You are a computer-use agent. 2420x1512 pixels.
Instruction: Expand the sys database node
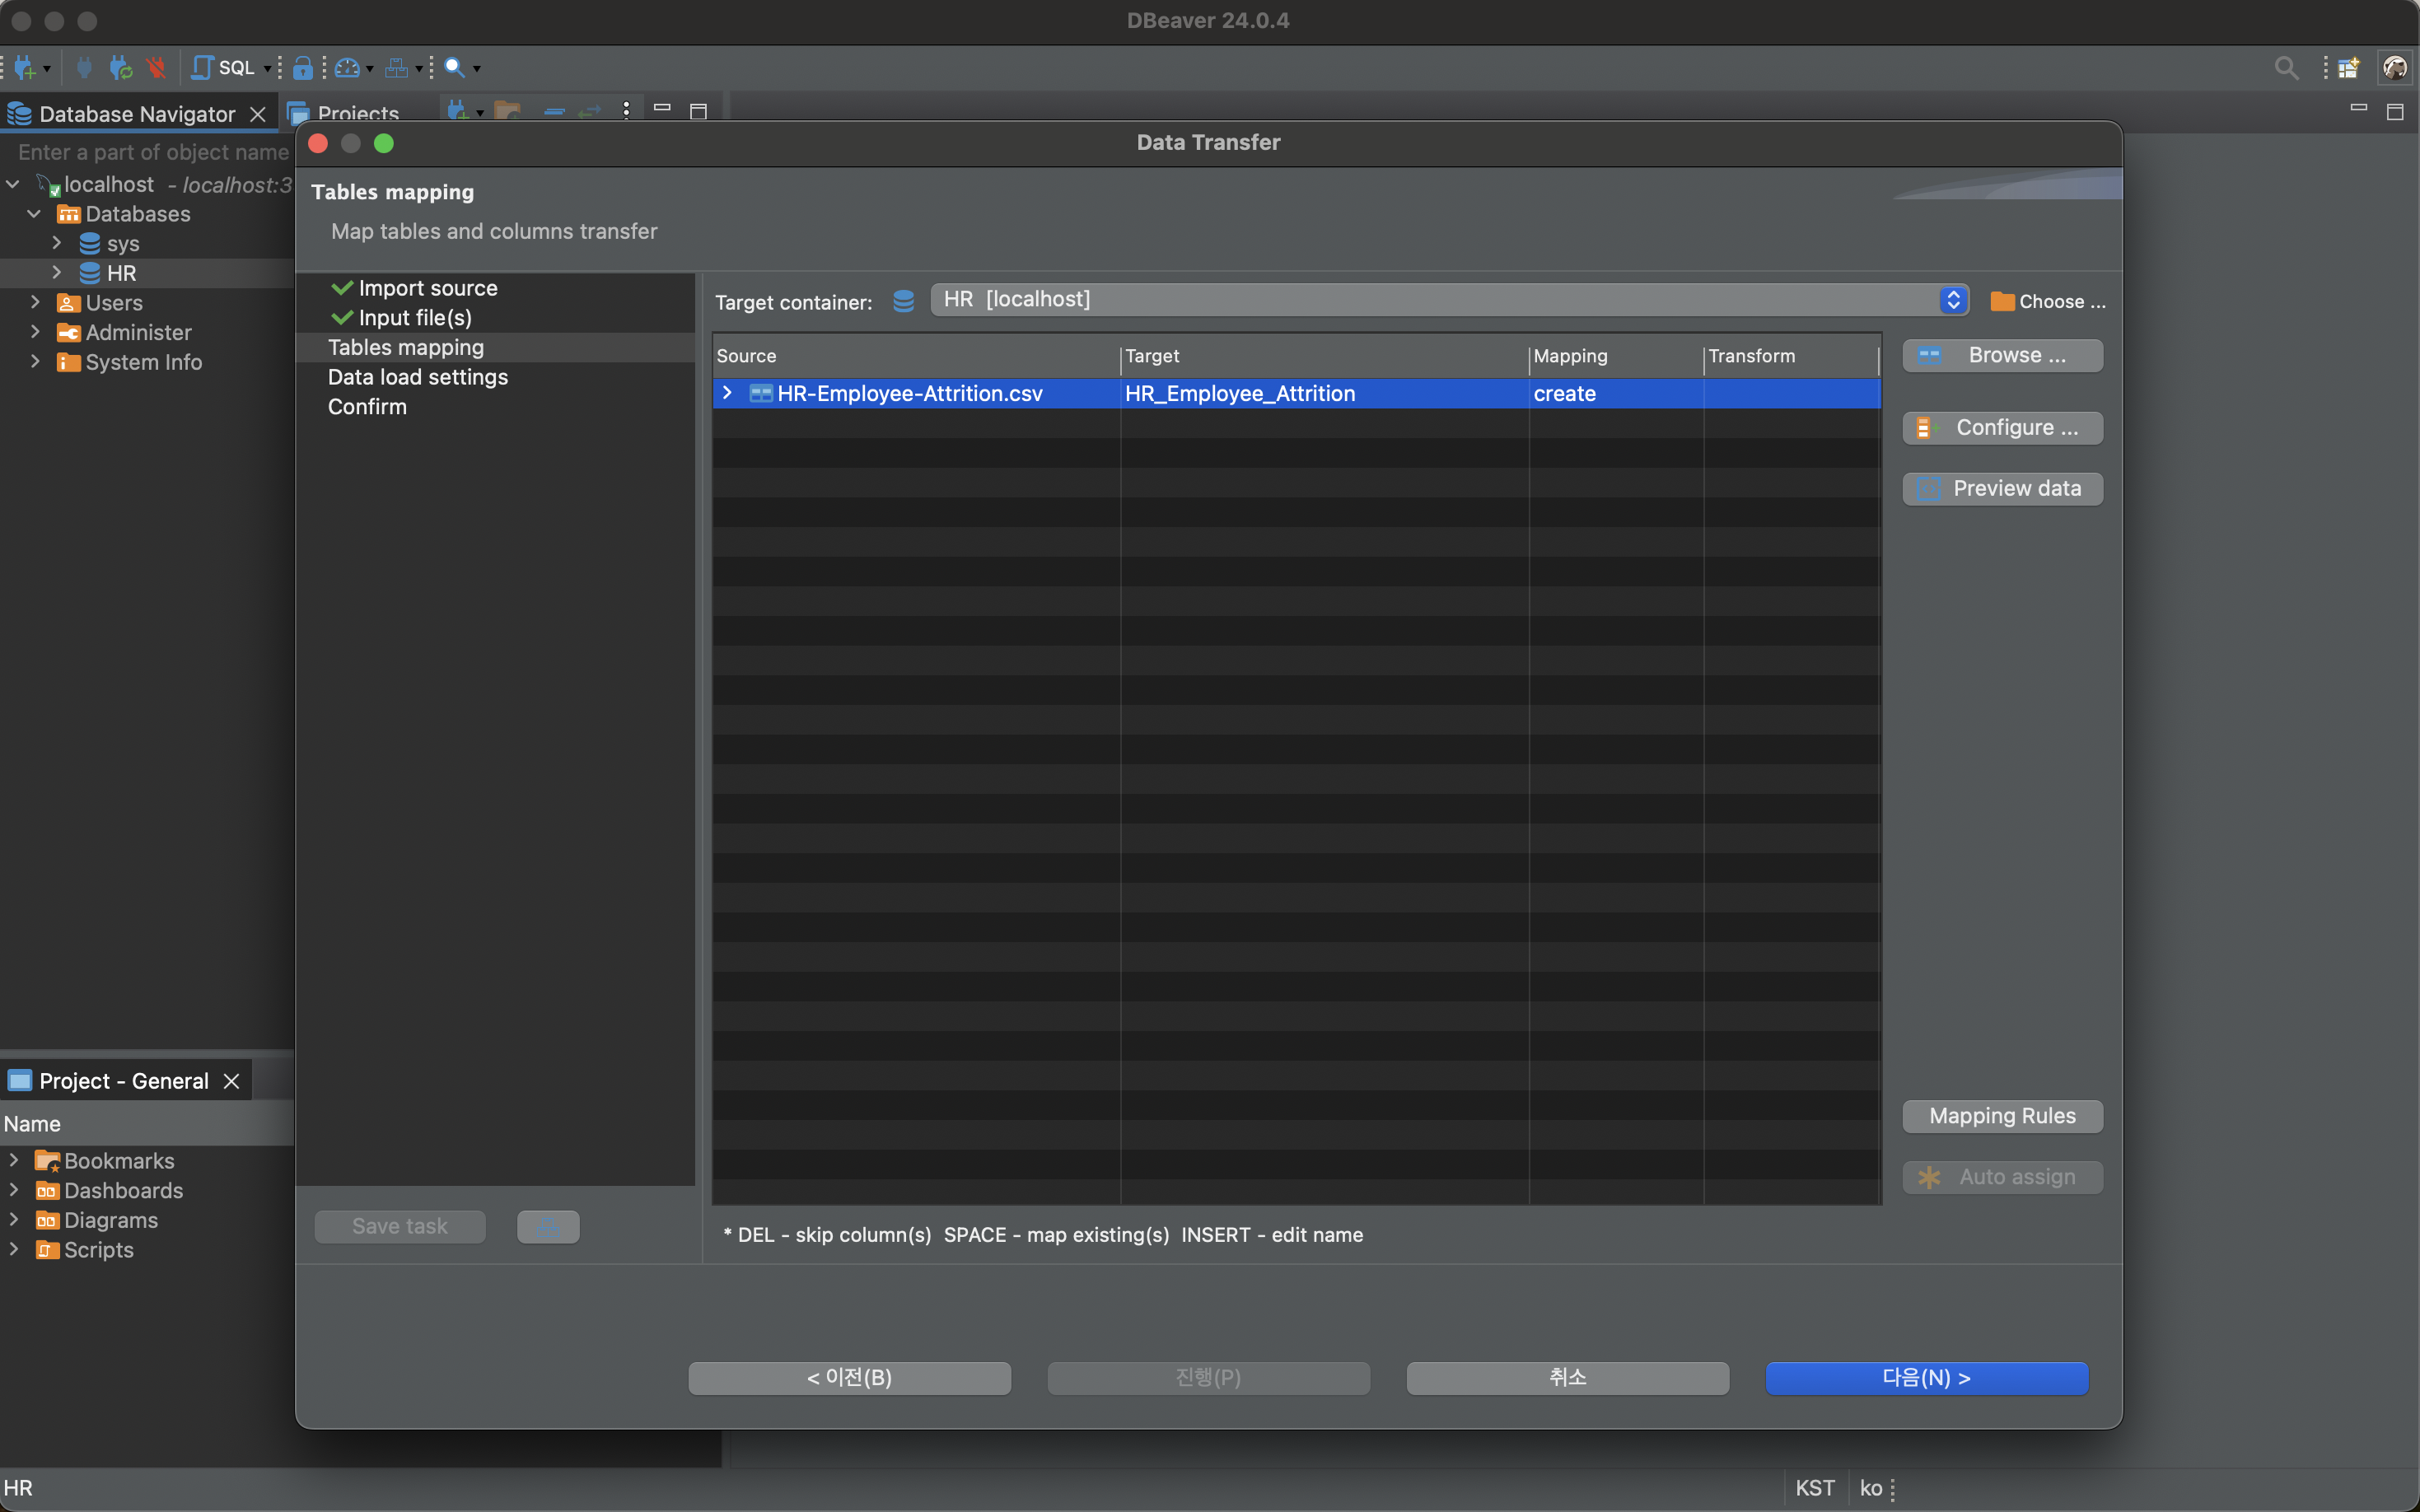[x=57, y=243]
